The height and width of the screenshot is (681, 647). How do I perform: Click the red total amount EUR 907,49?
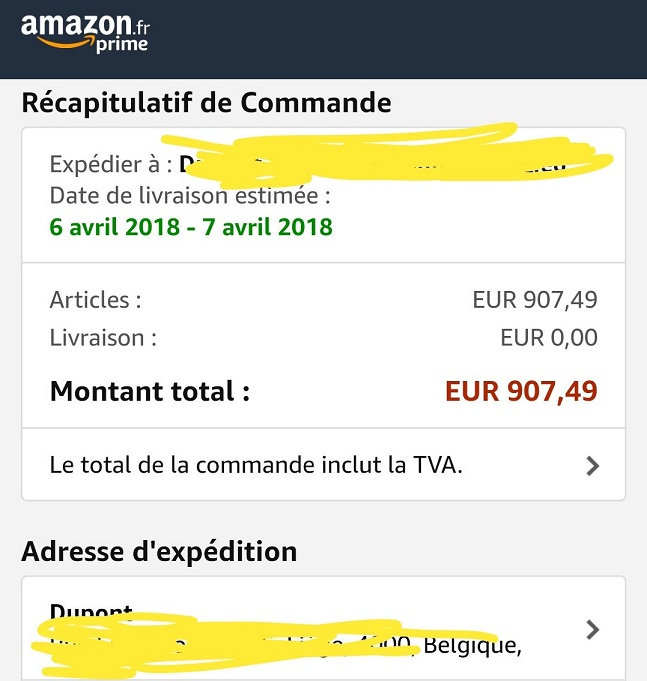click(x=521, y=391)
